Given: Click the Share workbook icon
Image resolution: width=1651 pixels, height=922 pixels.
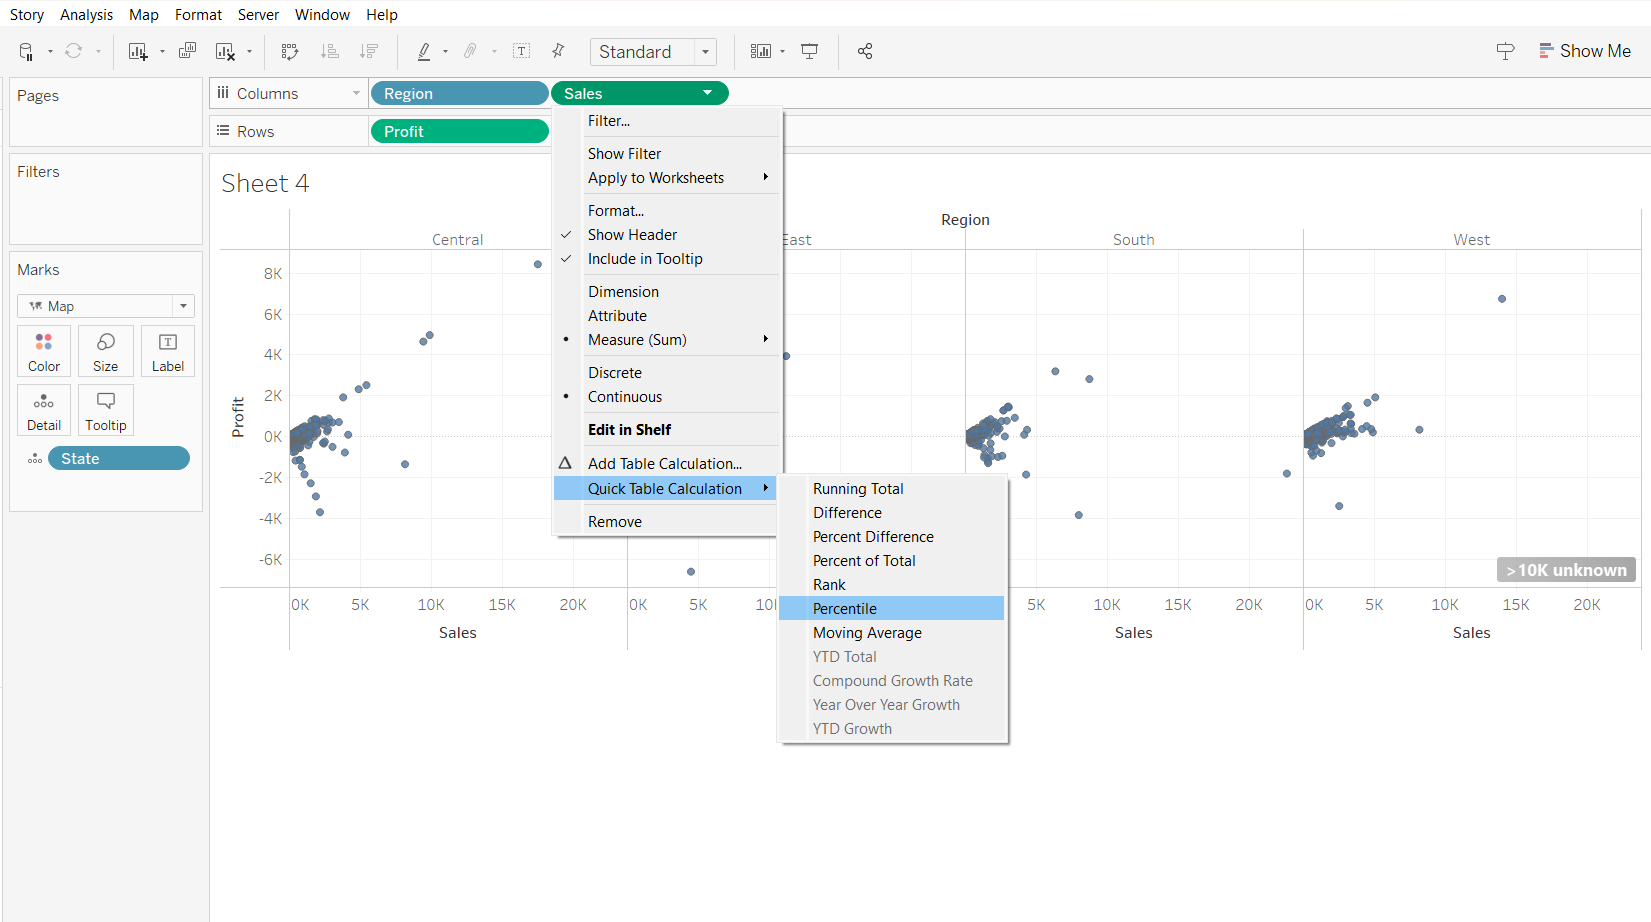Looking at the screenshot, I should (x=865, y=51).
